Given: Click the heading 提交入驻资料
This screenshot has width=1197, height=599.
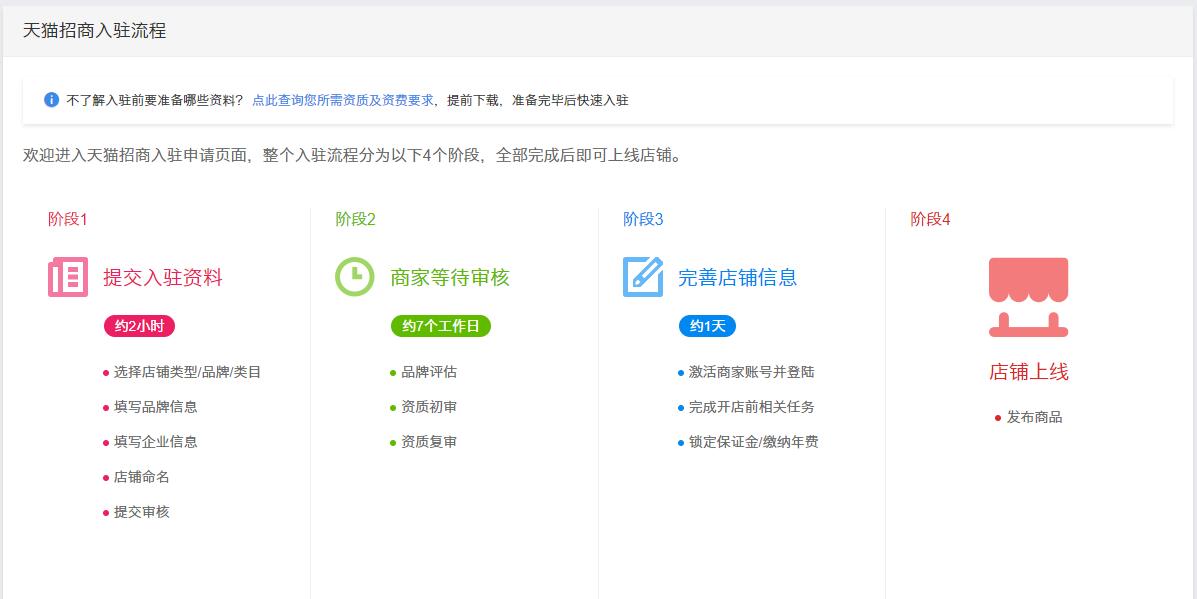Looking at the screenshot, I should click(163, 278).
